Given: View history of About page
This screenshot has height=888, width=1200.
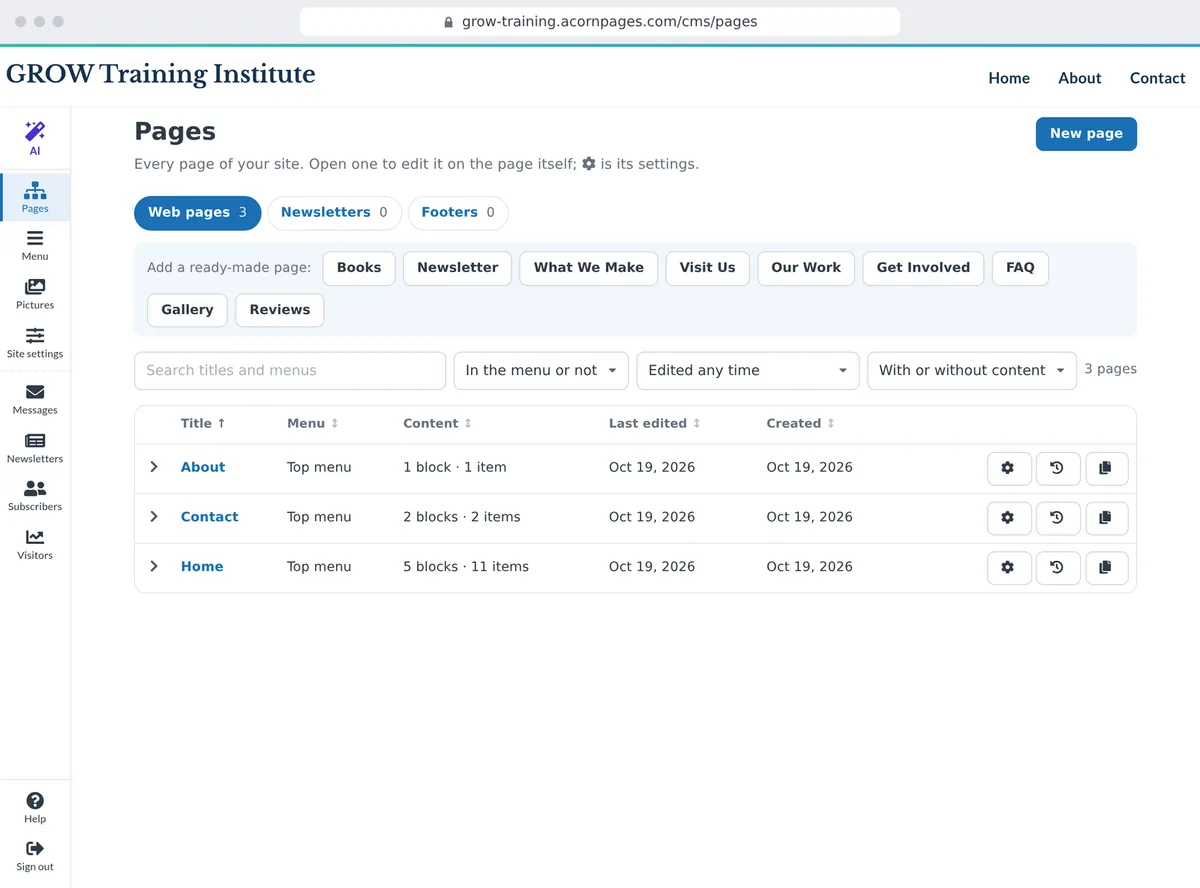Looking at the screenshot, I should click(1058, 468).
